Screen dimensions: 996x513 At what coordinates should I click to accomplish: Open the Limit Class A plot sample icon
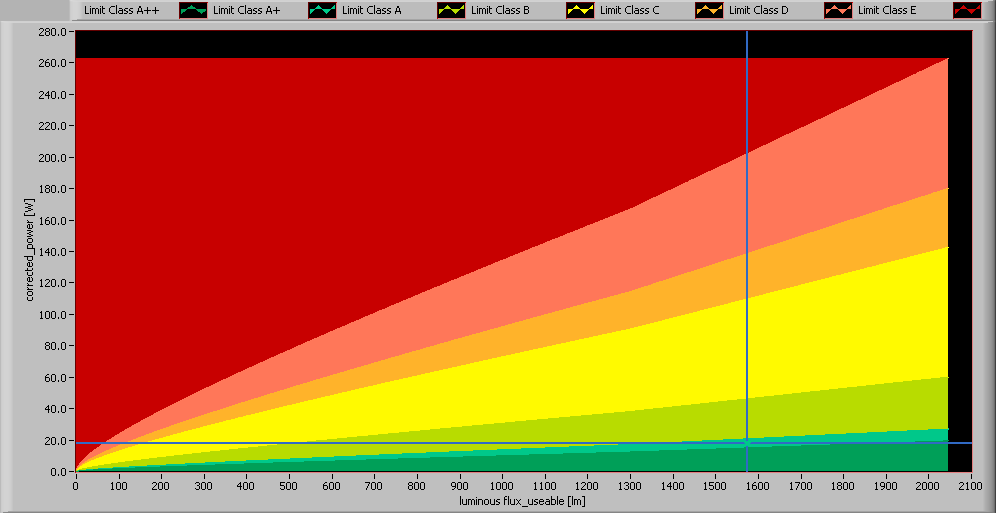451,10
